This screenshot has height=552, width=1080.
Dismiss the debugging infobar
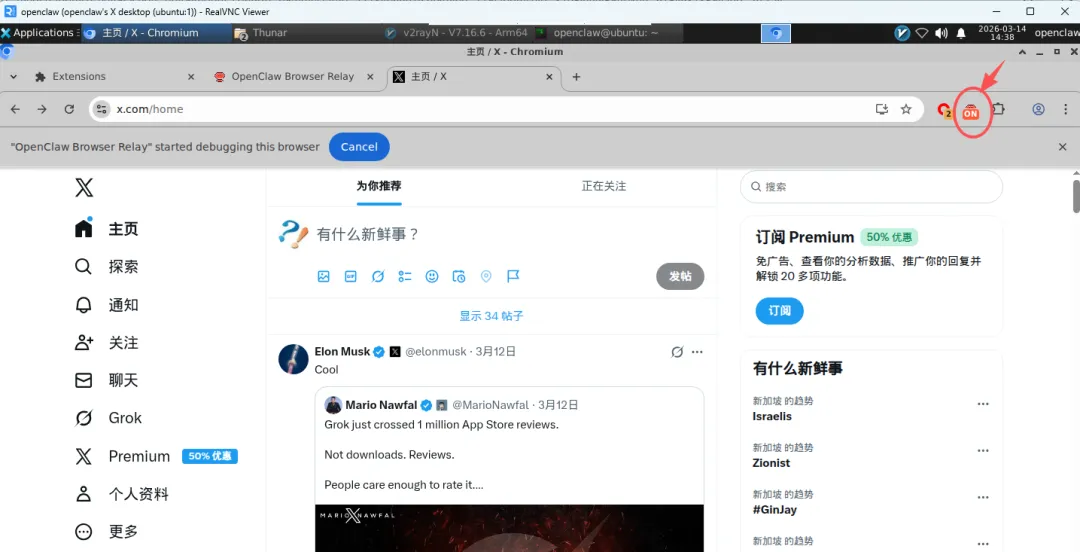[x=1063, y=147]
